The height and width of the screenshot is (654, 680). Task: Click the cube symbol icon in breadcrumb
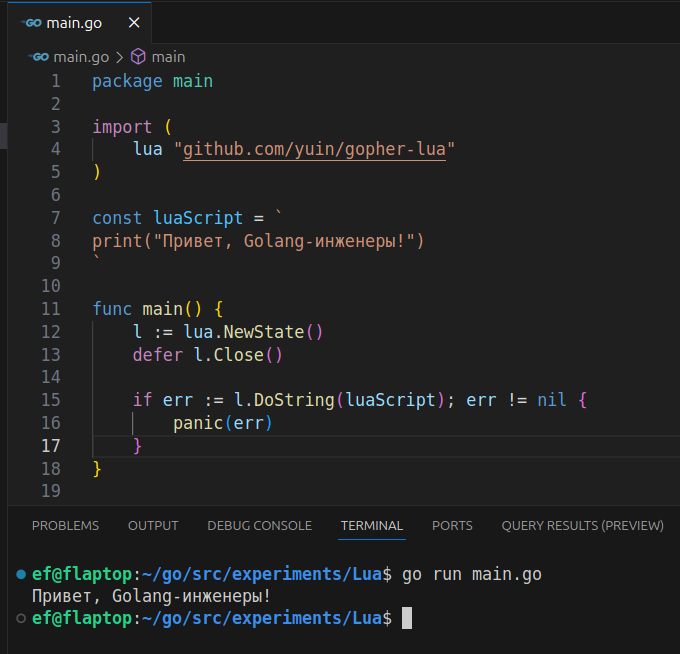point(138,57)
